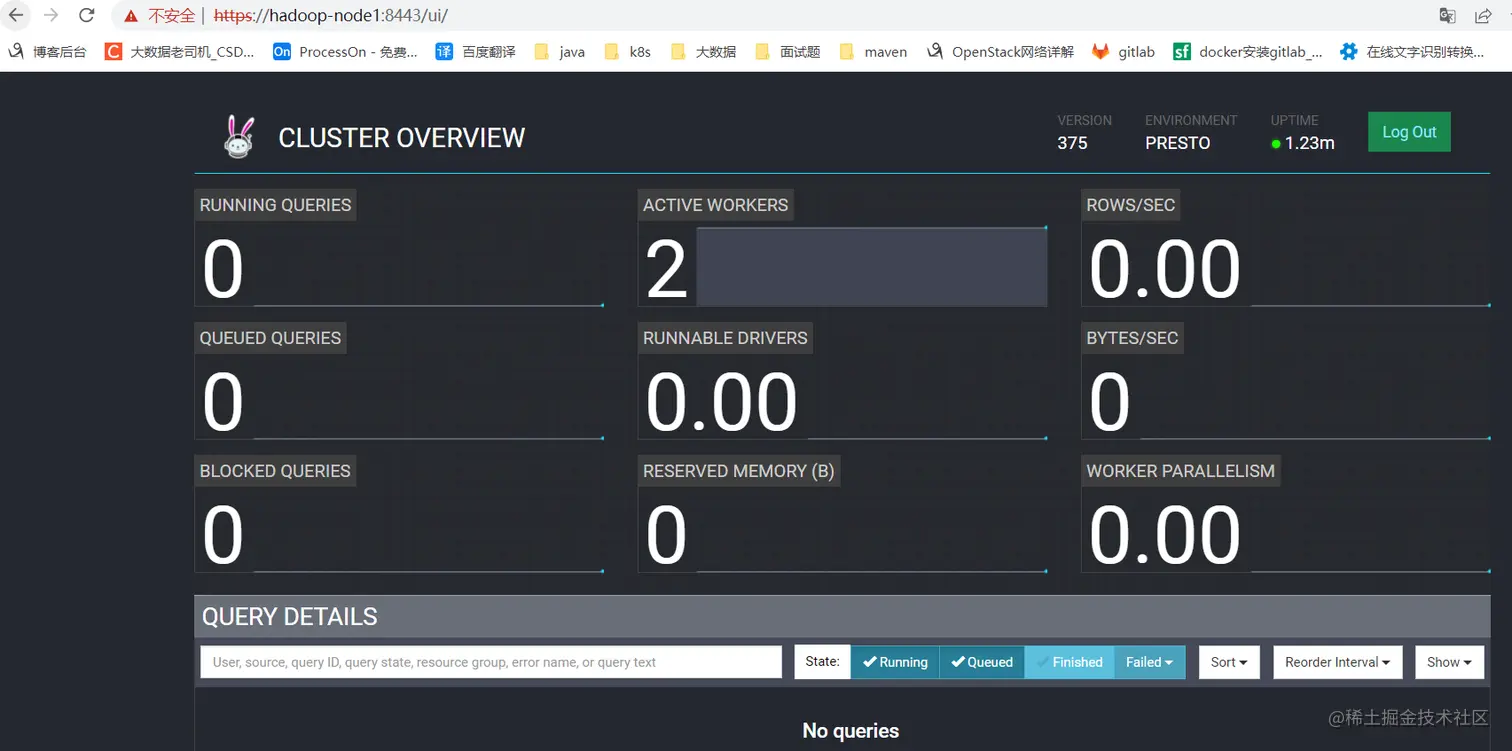This screenshot has width=1512, height=751.
Task: Click the version value 375
Action: [x=1072, y=143]
